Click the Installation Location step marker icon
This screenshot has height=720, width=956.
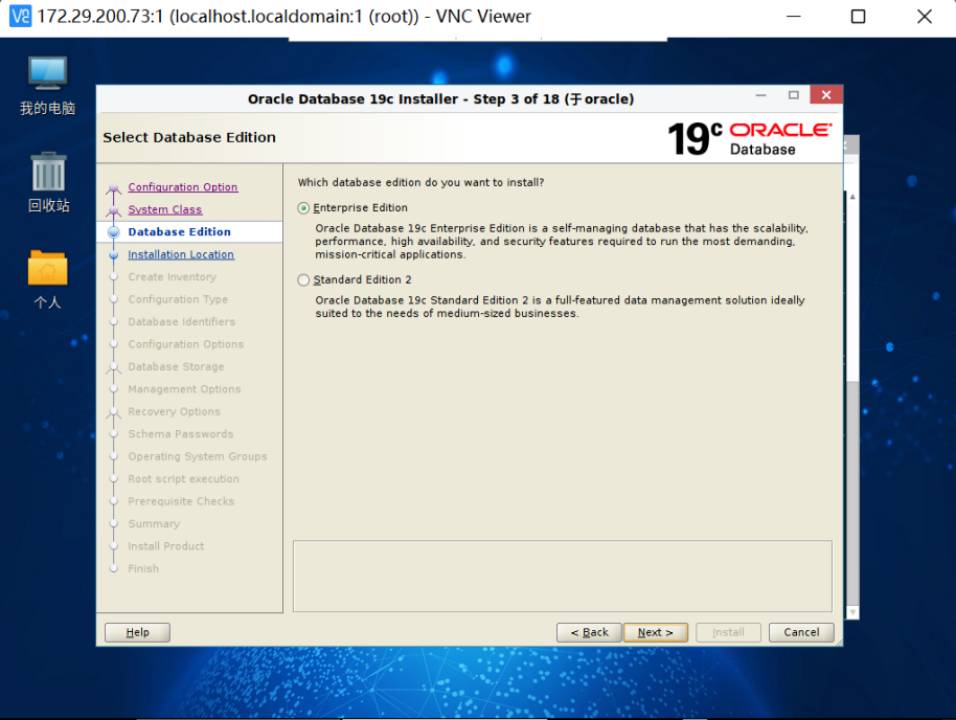114,255
